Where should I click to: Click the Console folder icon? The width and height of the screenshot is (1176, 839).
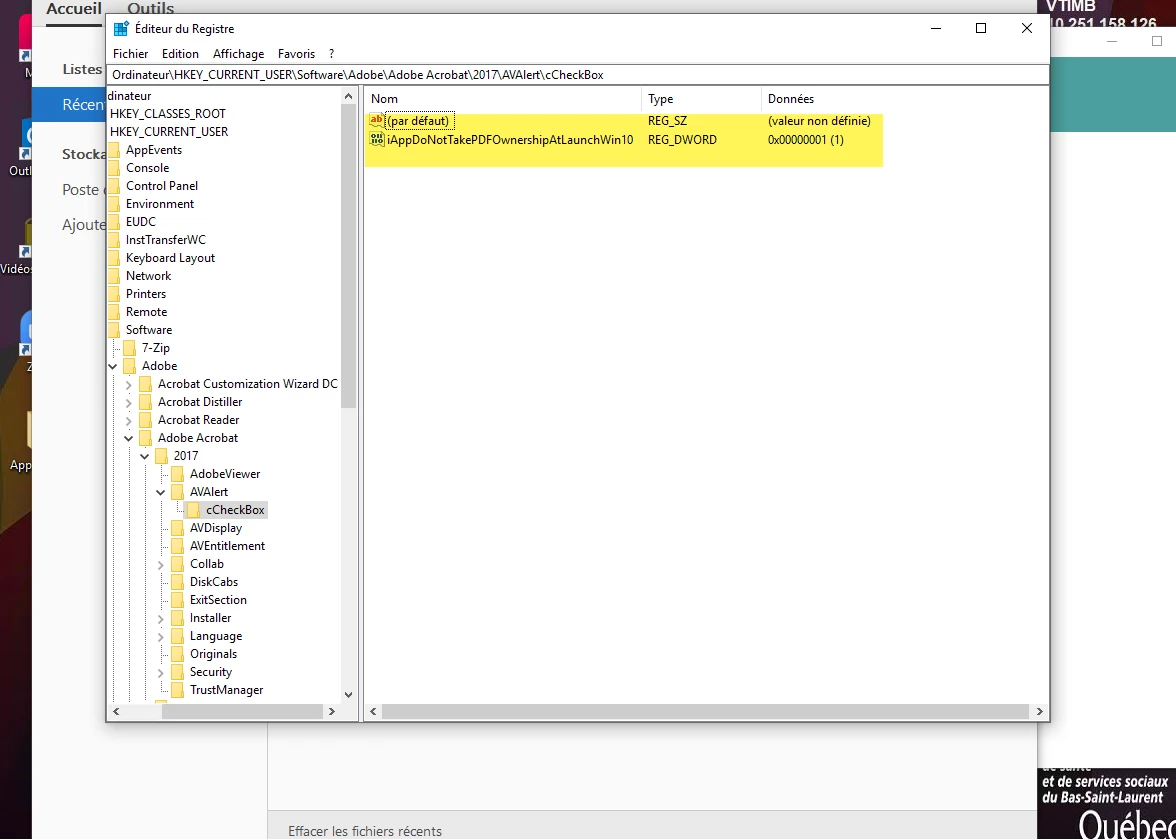click(x=114, y=168)
